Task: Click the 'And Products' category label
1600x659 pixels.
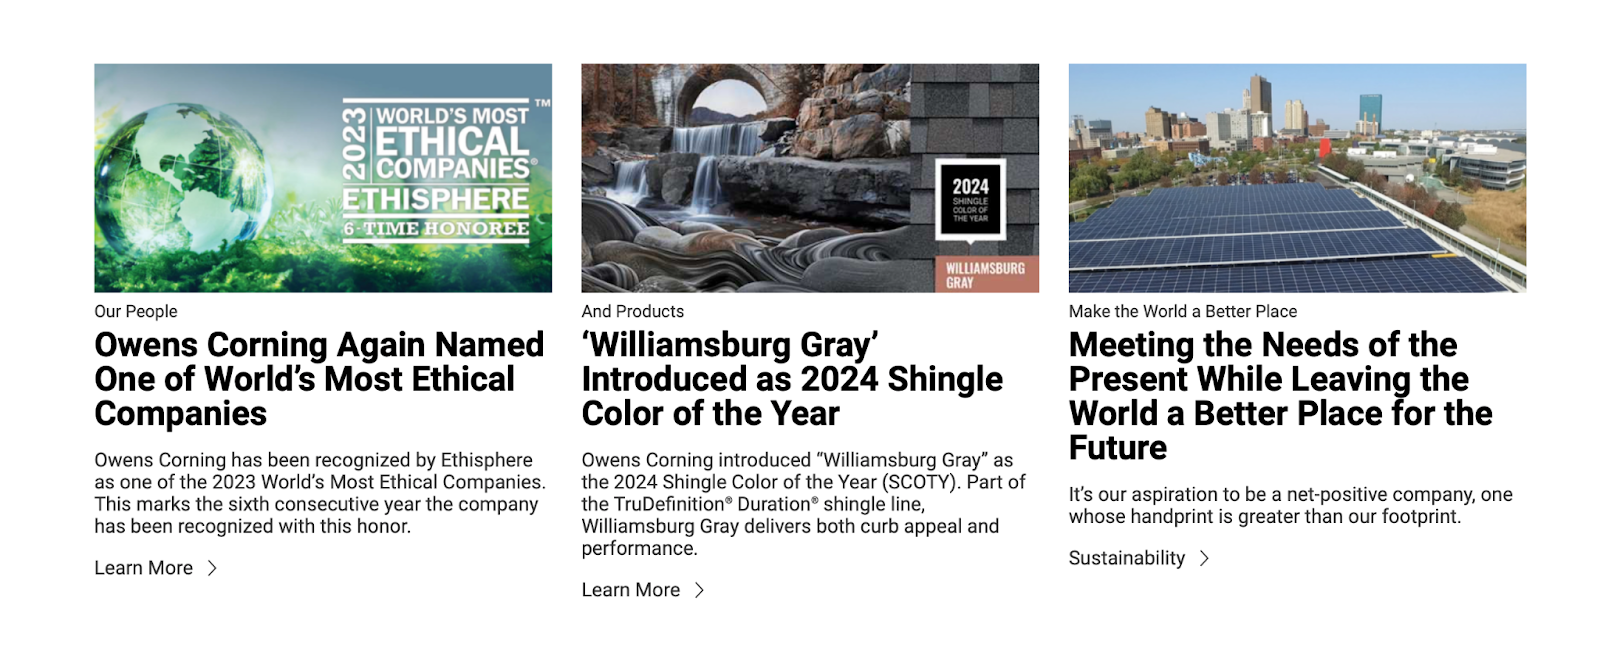Action: (633, 312)
